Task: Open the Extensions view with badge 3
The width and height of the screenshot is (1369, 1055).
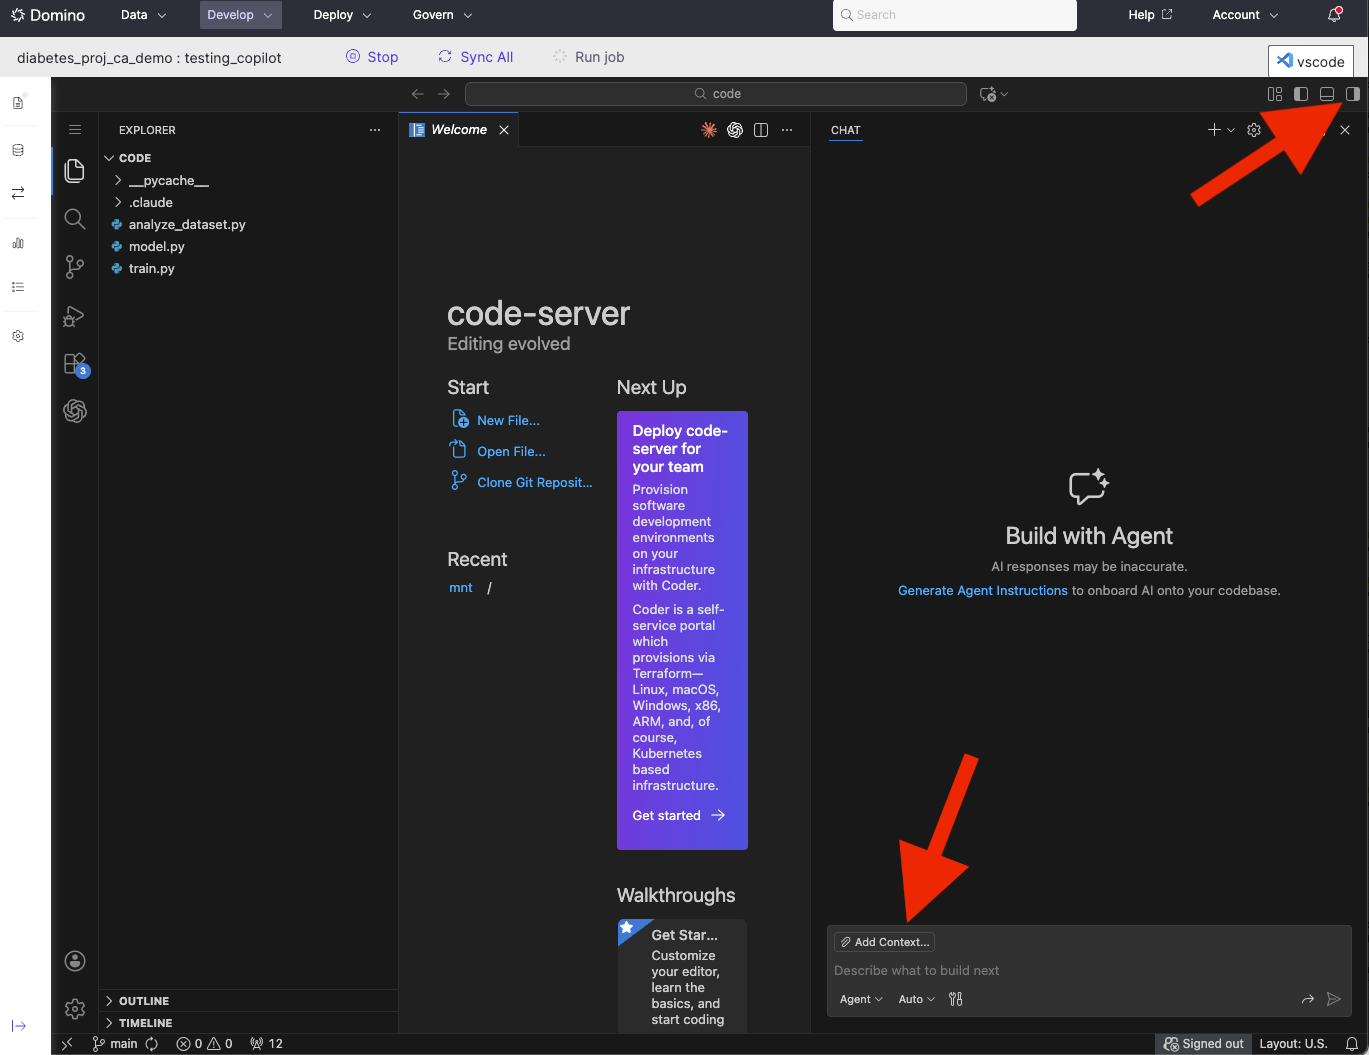Action: point(75,364)
